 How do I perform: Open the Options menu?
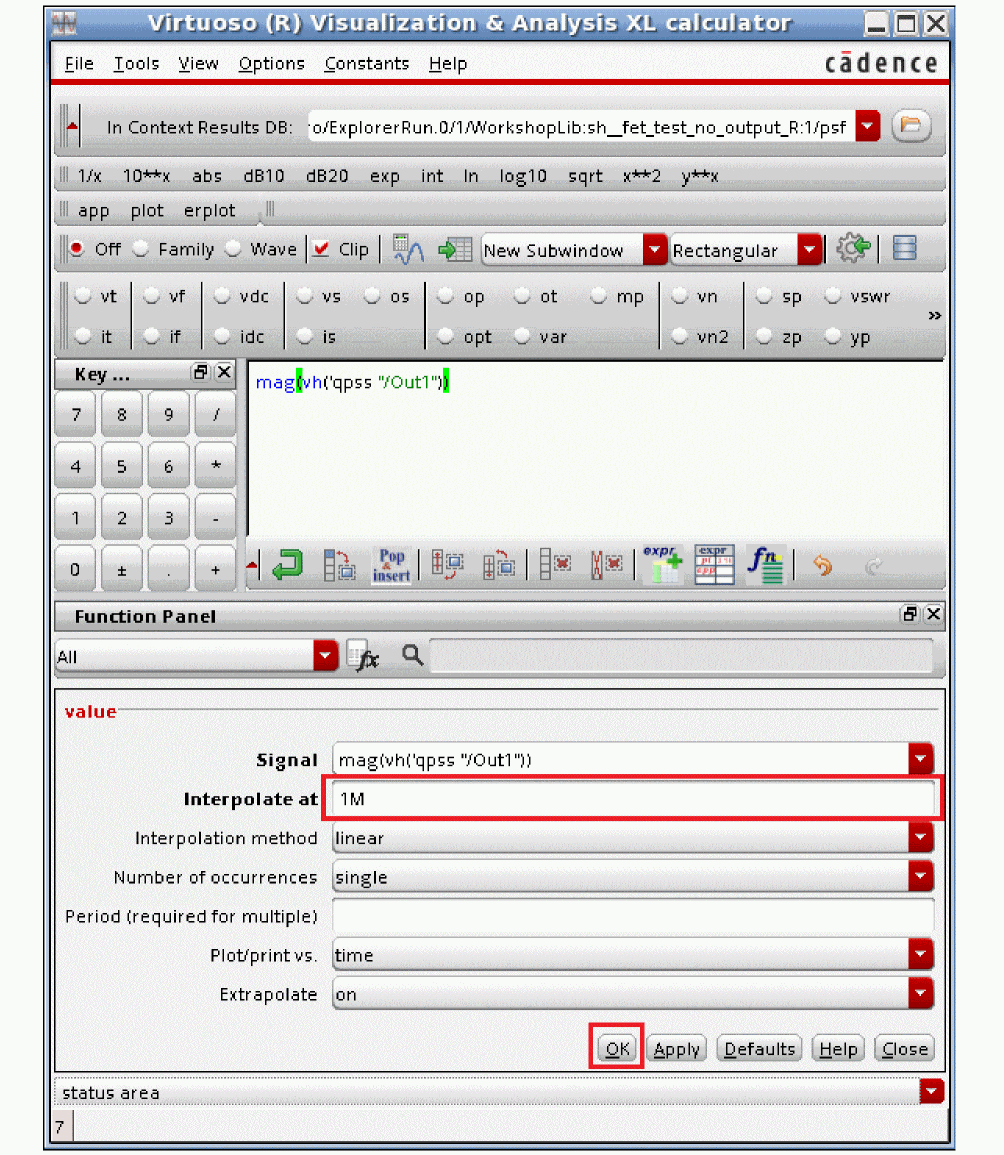click(271, 64)
